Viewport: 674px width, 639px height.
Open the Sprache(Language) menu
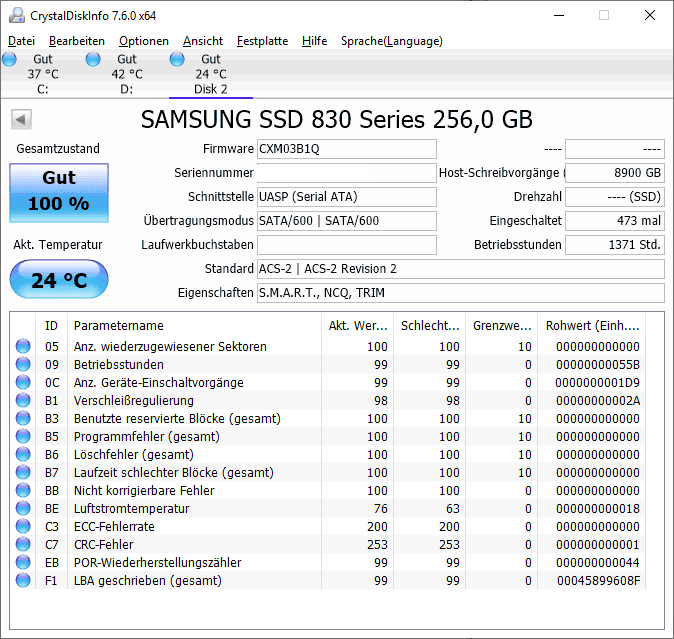point(392,41)
